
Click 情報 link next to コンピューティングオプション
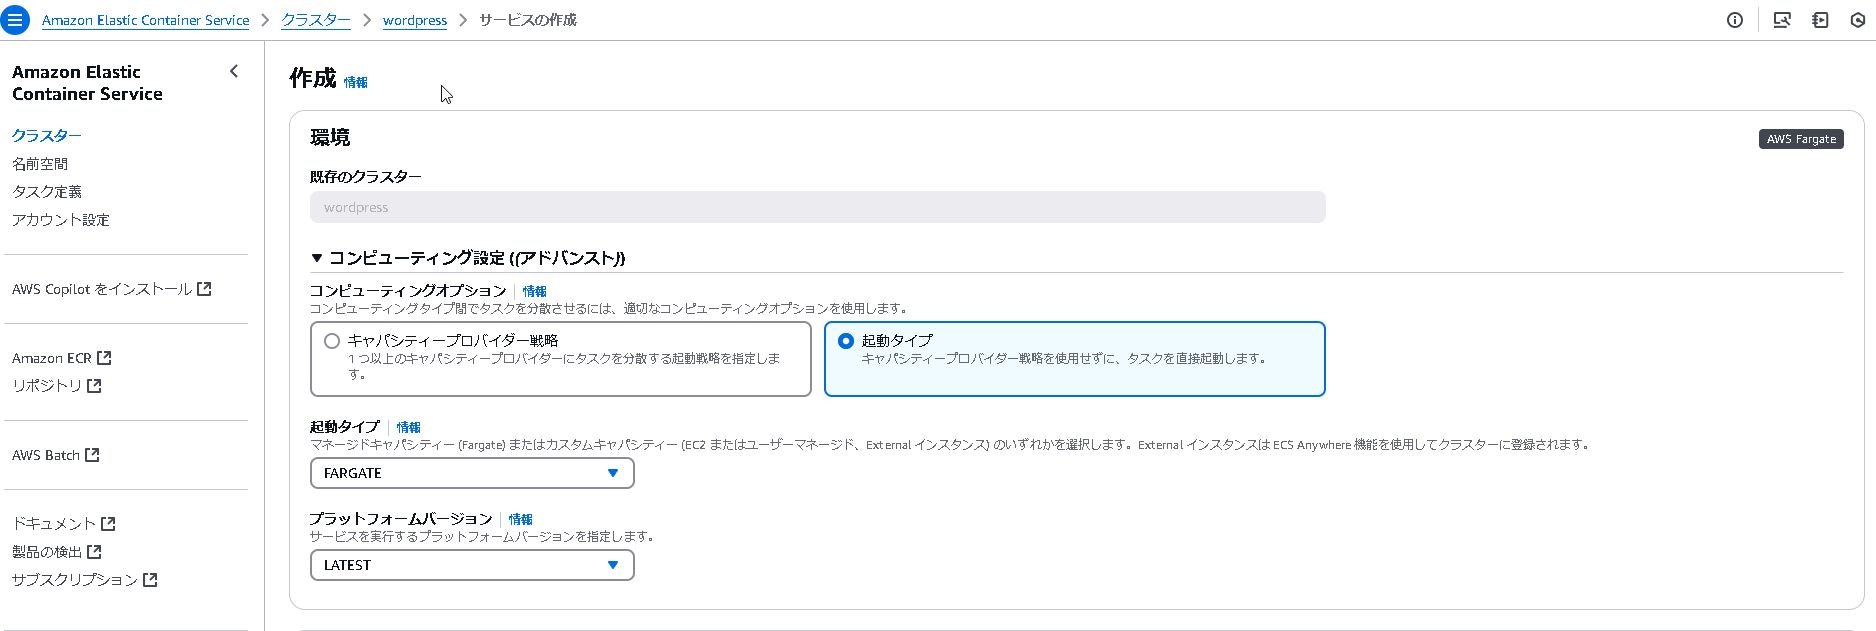535,292
